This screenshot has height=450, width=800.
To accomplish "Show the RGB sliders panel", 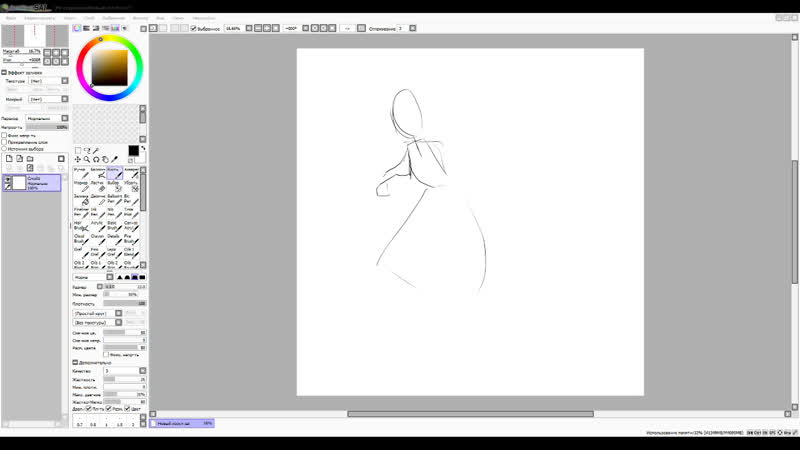I will (86, 29).
